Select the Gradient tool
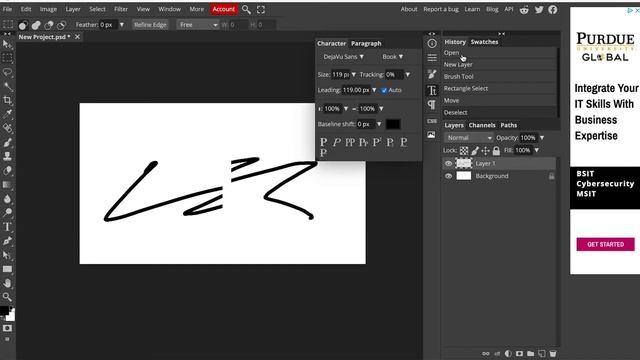This screenshot has width=640, height=360. pos(7,184)
